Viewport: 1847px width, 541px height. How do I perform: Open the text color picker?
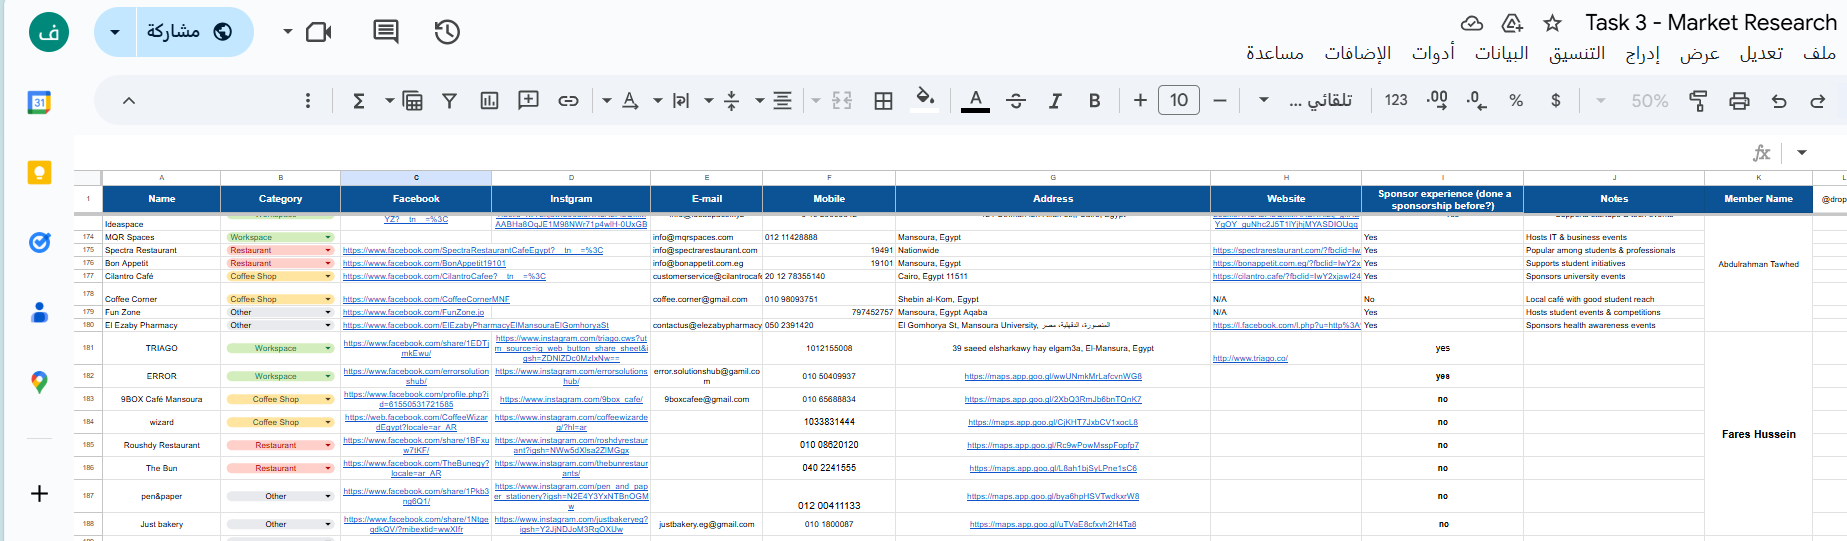tap(975, 99)
